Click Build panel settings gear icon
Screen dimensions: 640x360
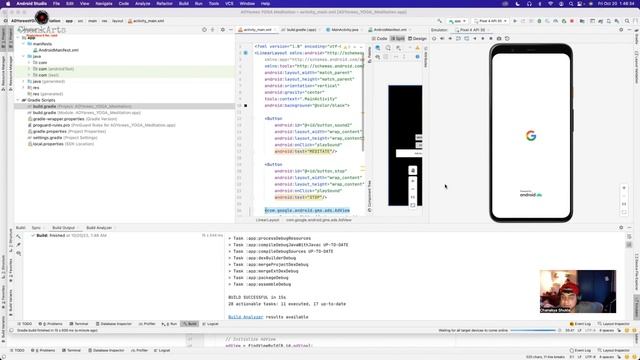click(x=621, y=228)
